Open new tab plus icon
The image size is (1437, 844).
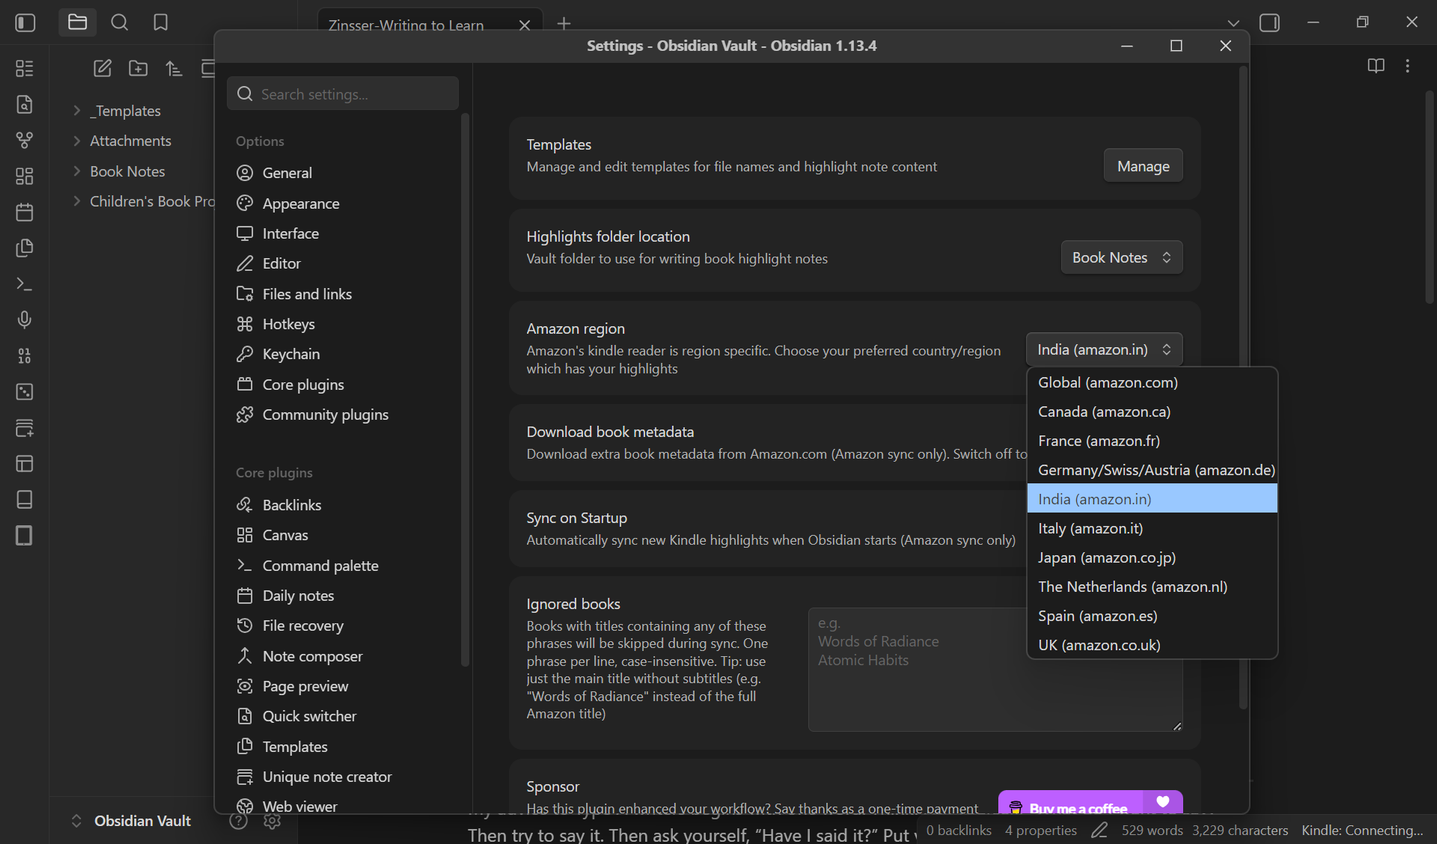[564, 23]
